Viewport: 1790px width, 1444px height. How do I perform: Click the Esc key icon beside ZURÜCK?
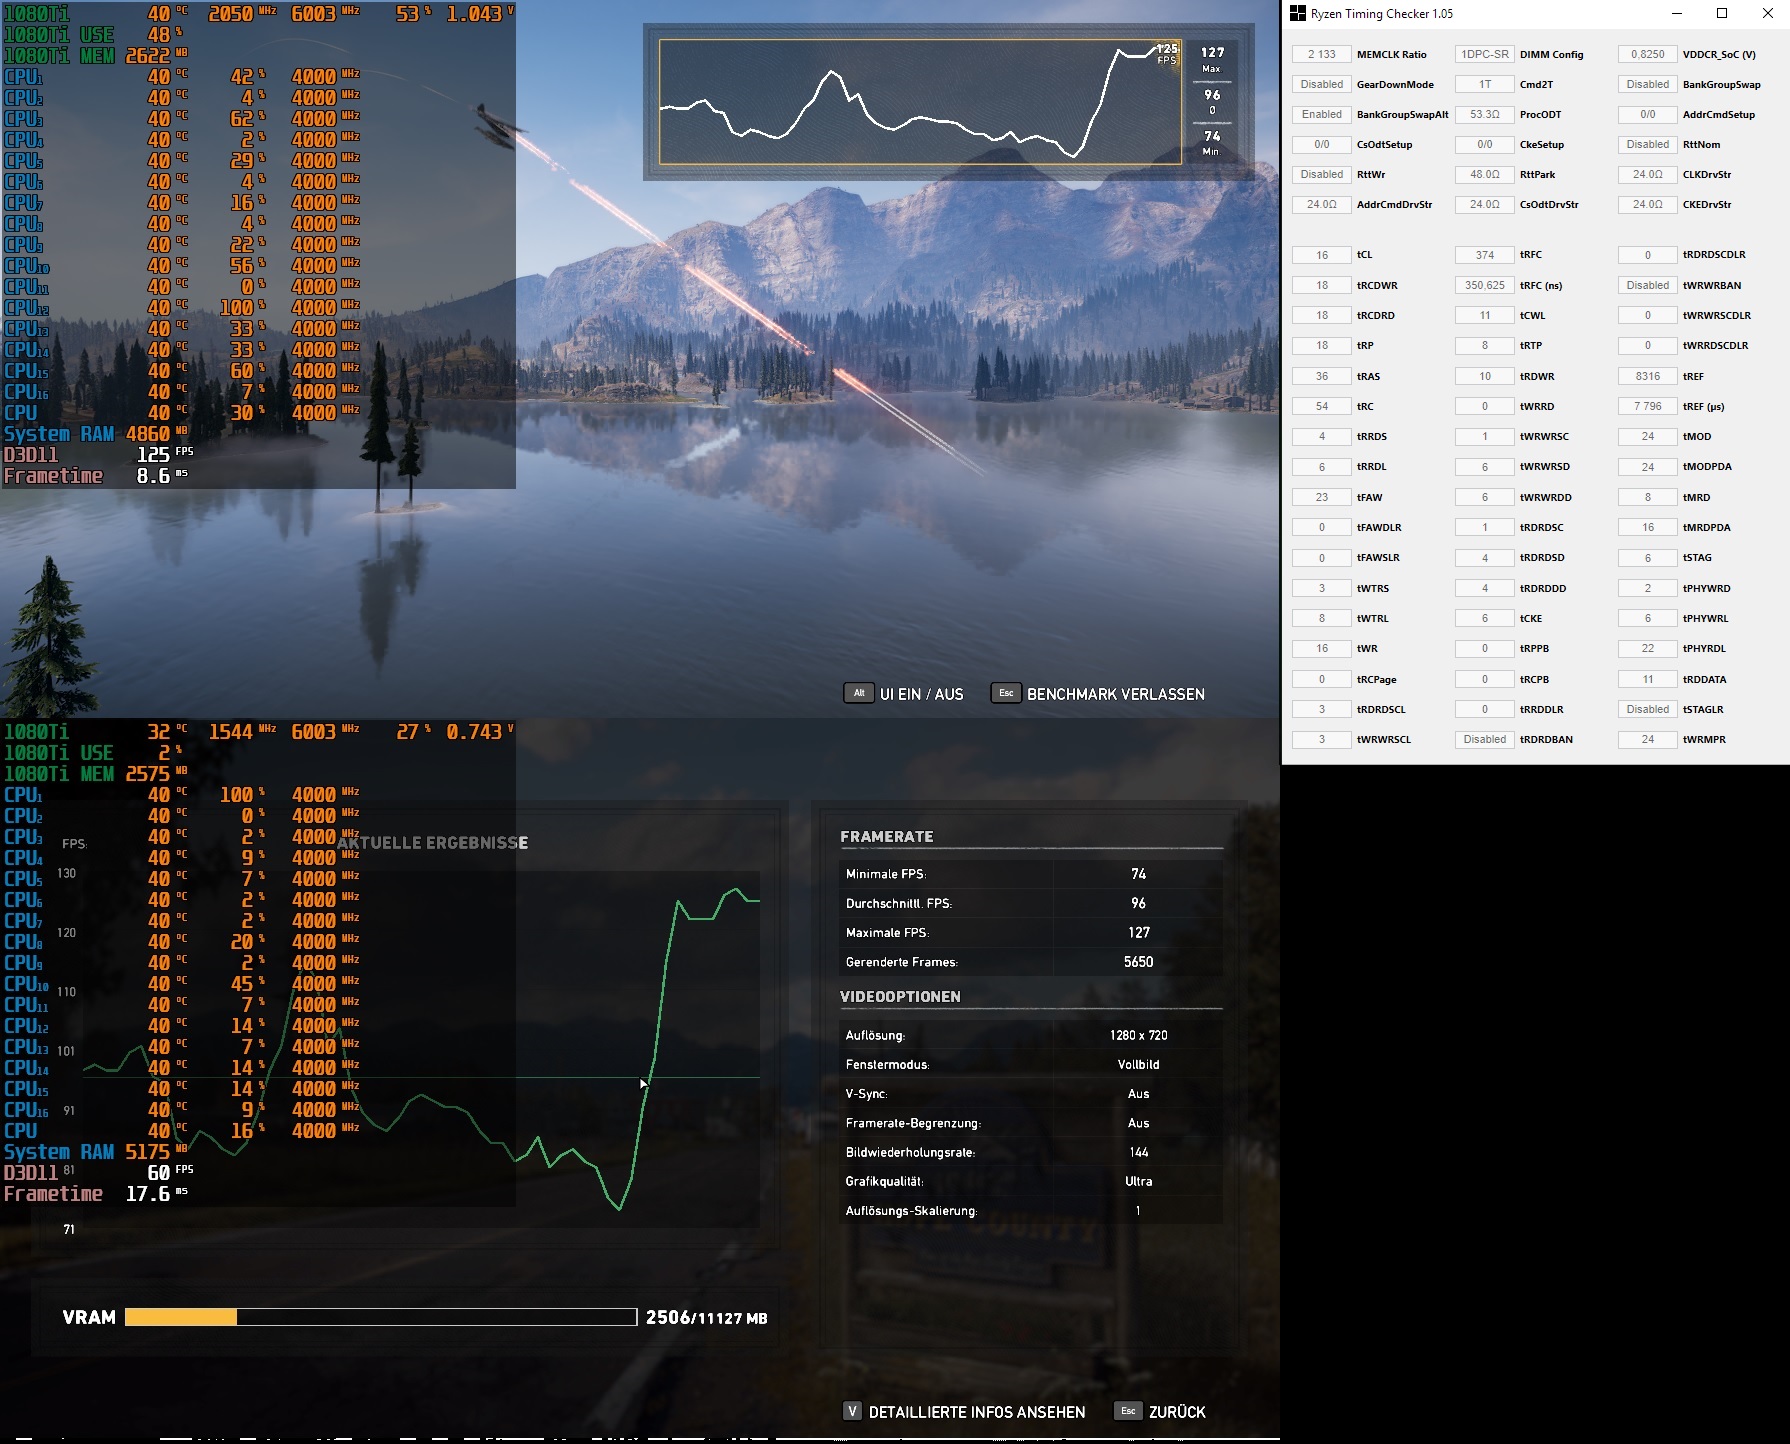click(1128, 1411)
